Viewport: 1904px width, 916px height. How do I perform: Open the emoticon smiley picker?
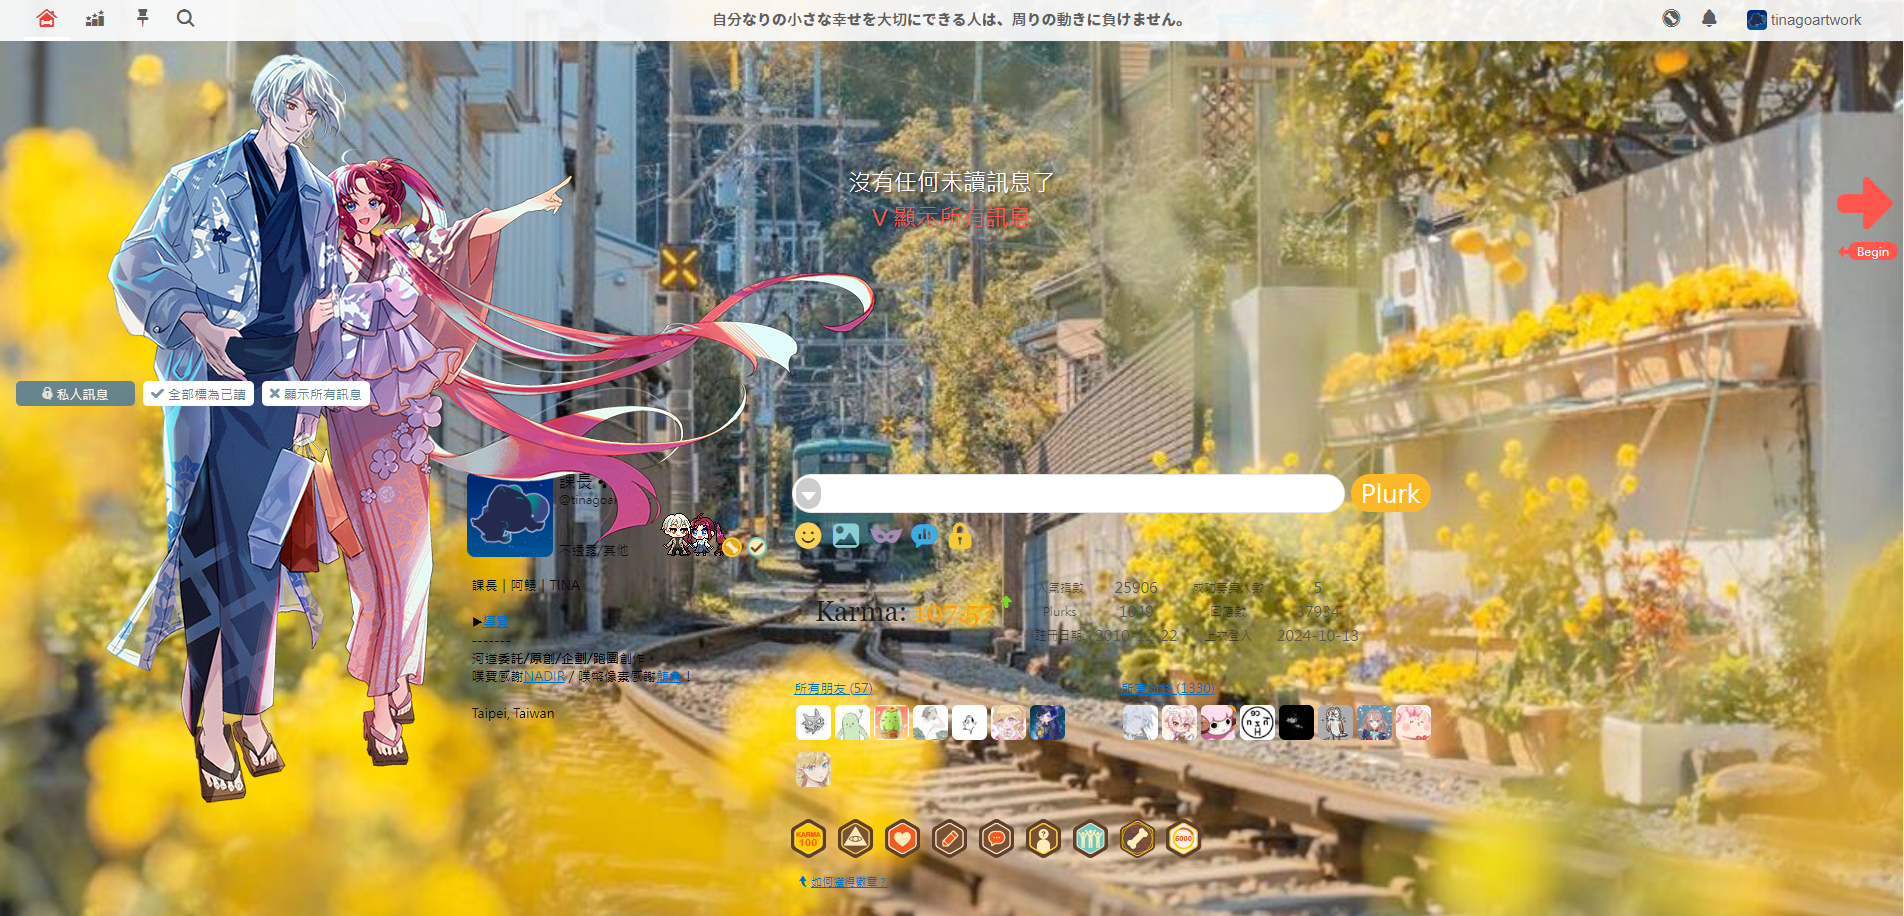pyautogui.click(x=808, y=536)
